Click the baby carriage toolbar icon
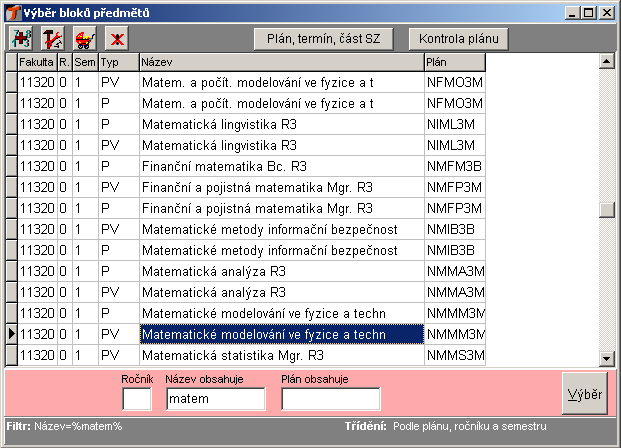The height and width of the screenshot is (448, 621). point(84,38)
